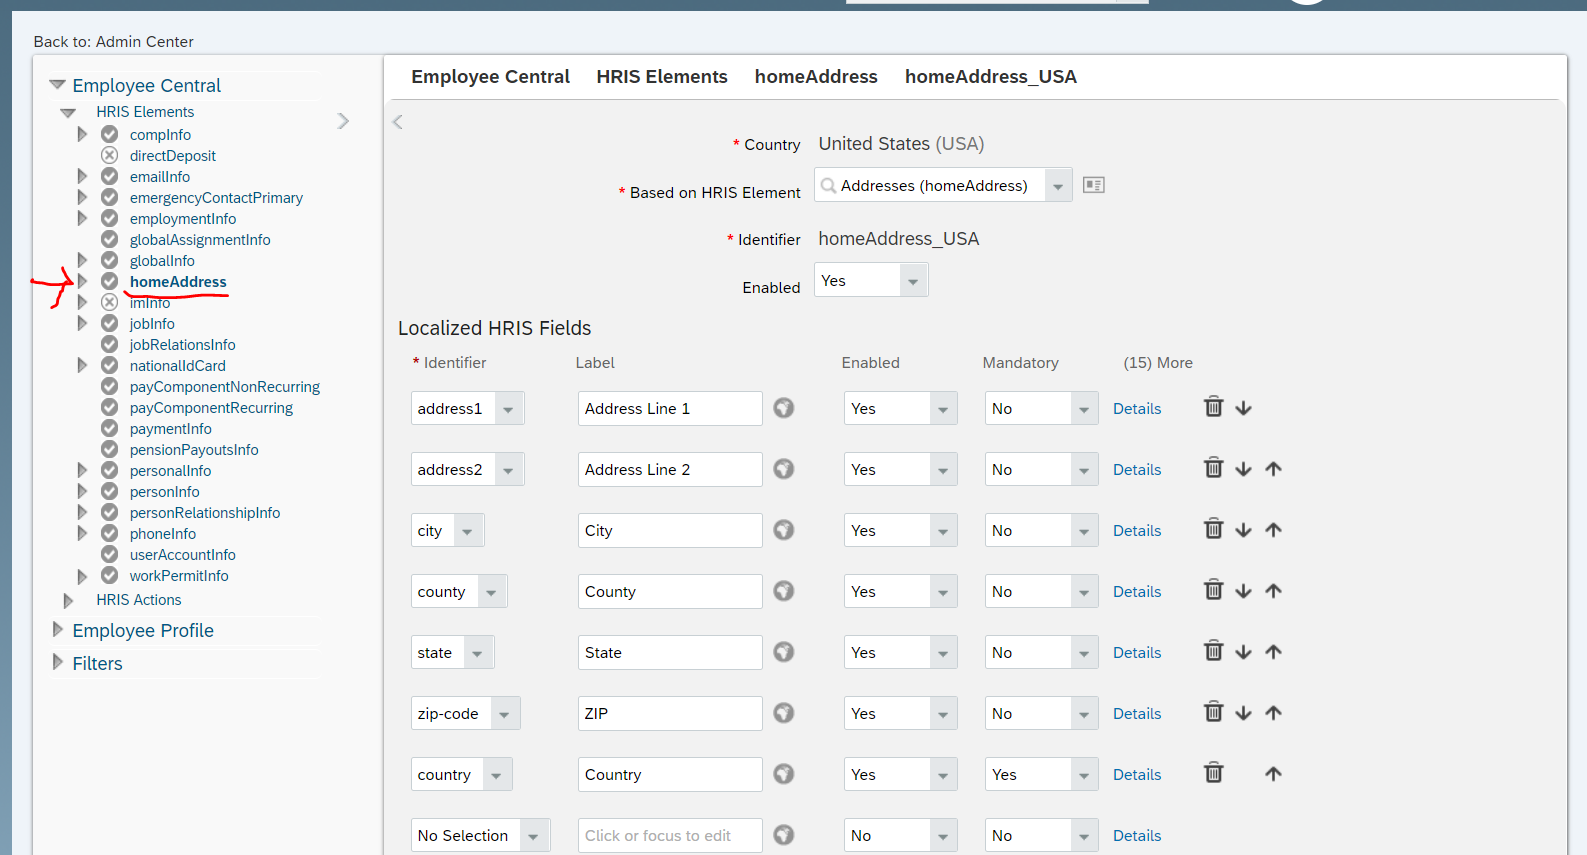
Task: Select HRIS Elements breadcrumb
Action: pos(662,77)
